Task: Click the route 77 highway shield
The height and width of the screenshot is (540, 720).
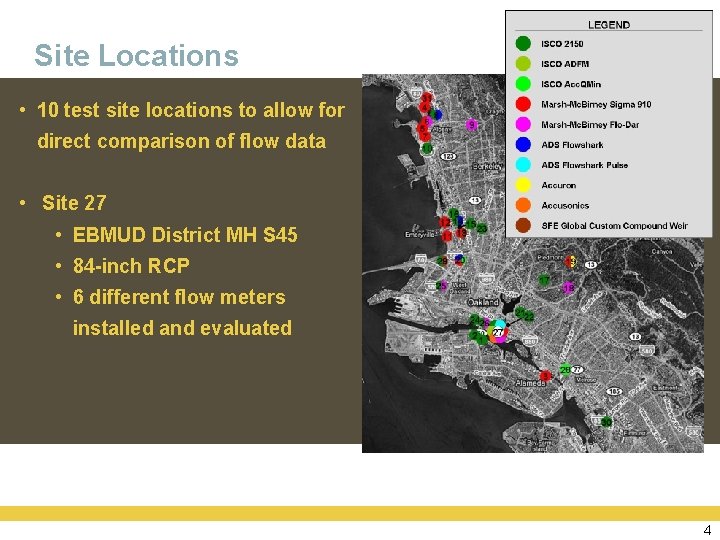Action: 578,369
